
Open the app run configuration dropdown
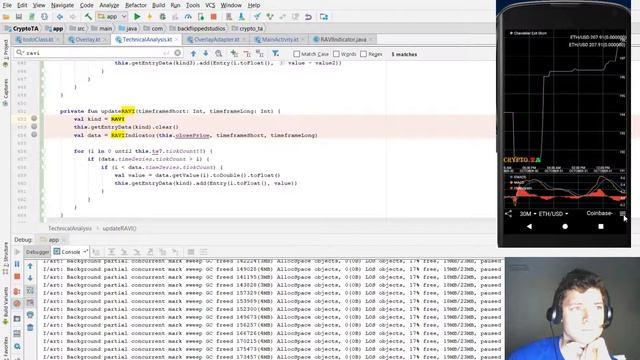[x=112, y=17]
